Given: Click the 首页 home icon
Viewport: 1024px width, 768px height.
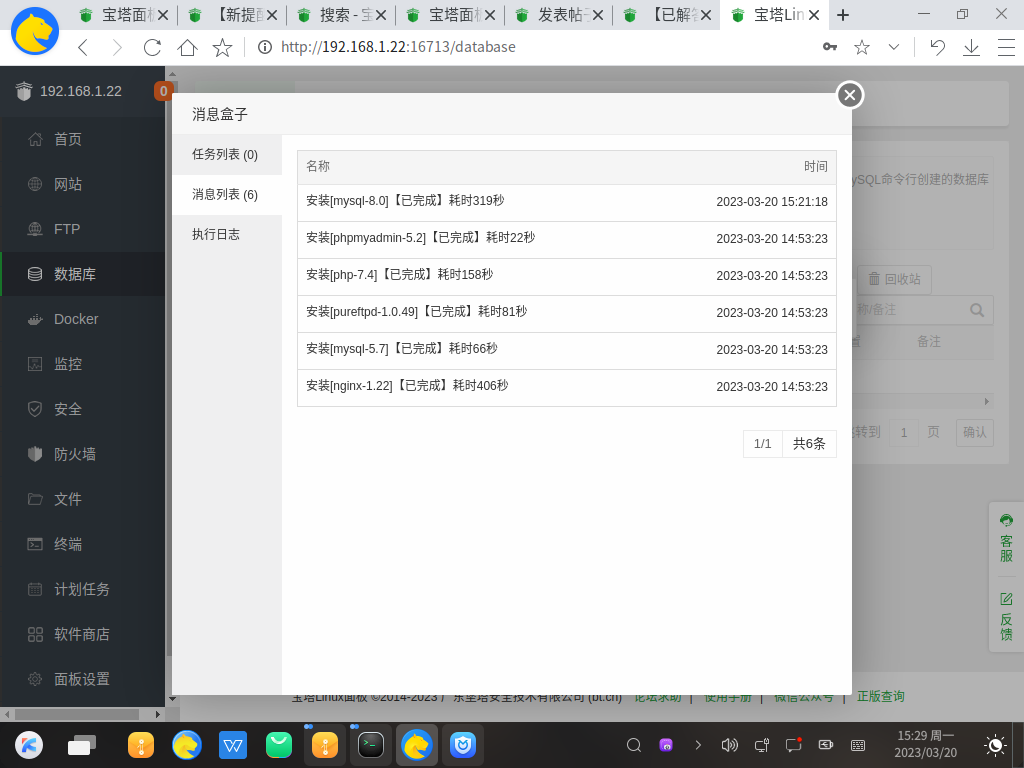Looking at the screenshot, I should point(35,139).
